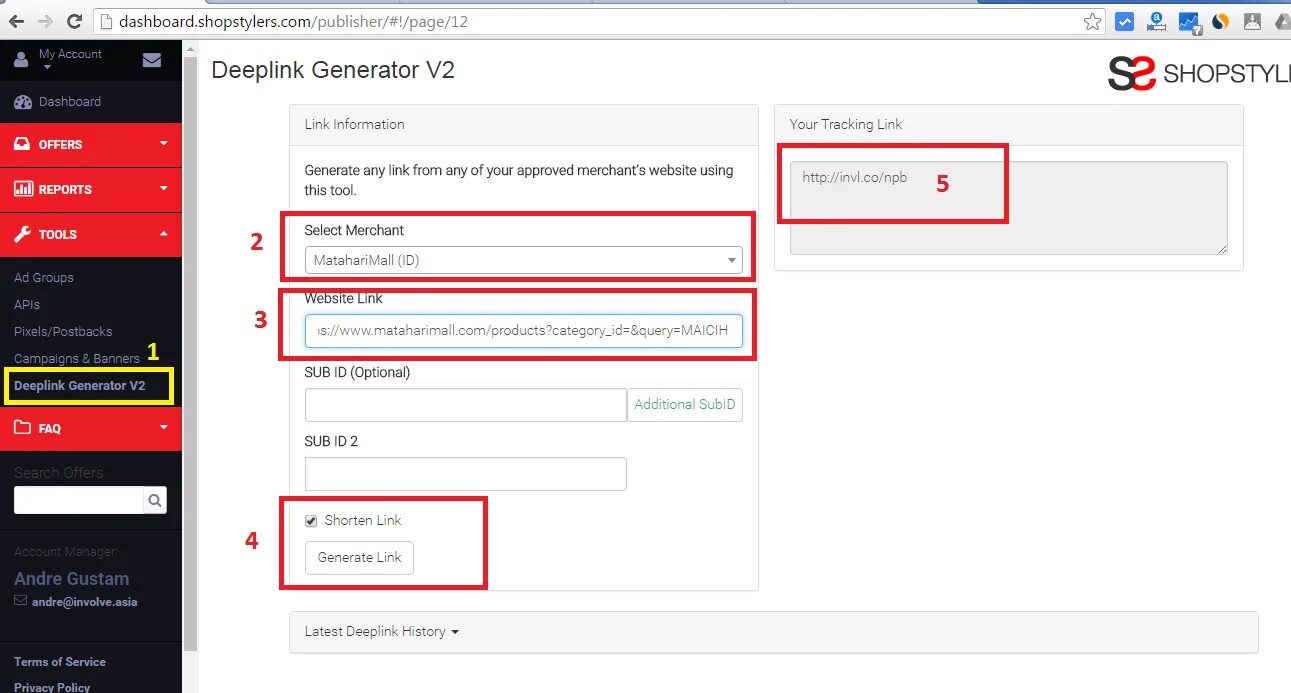Viewport: 1291px width, 693px height.
Task: Click the browser back arrow
Action: point(16,21)
